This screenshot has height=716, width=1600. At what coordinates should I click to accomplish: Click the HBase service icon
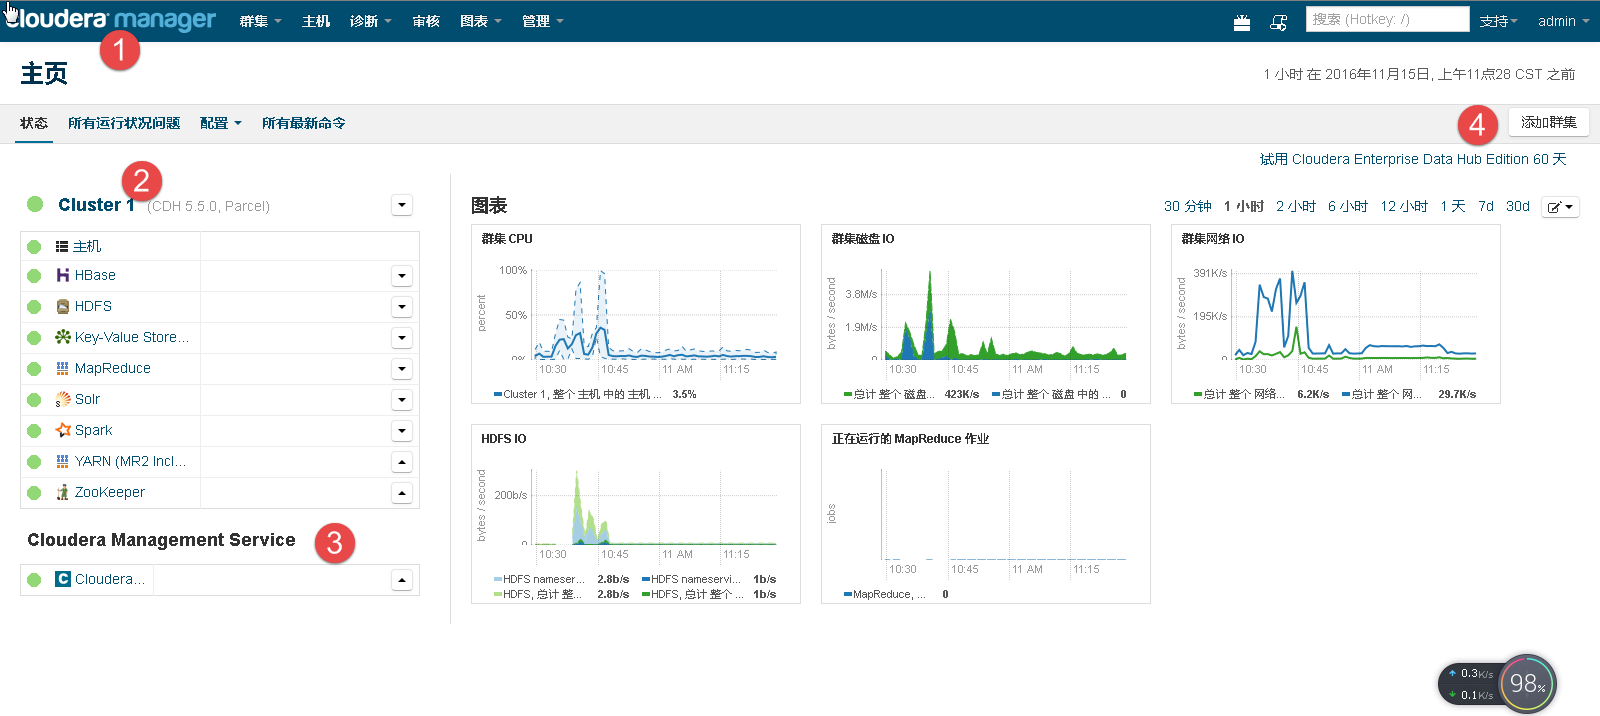(63, 275)
